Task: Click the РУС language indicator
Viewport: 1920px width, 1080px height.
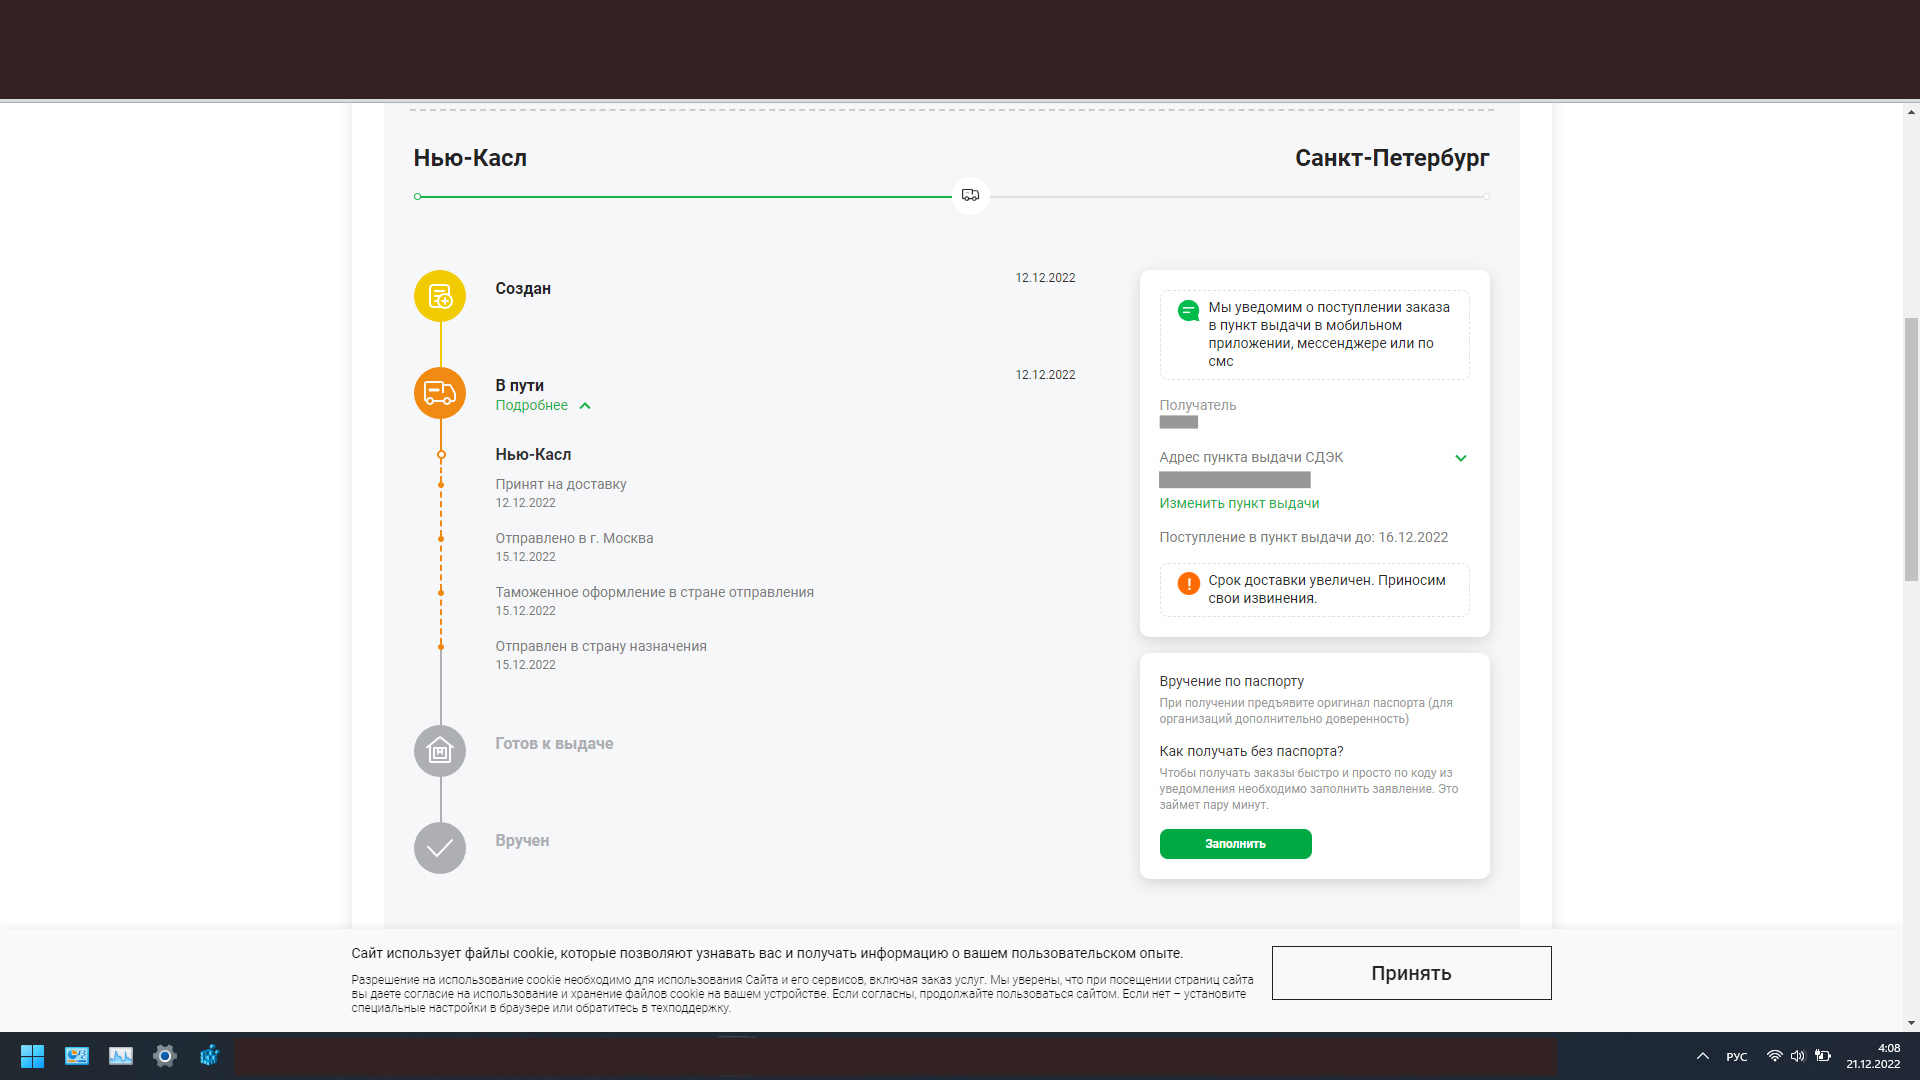Action: point(1737,1057)
